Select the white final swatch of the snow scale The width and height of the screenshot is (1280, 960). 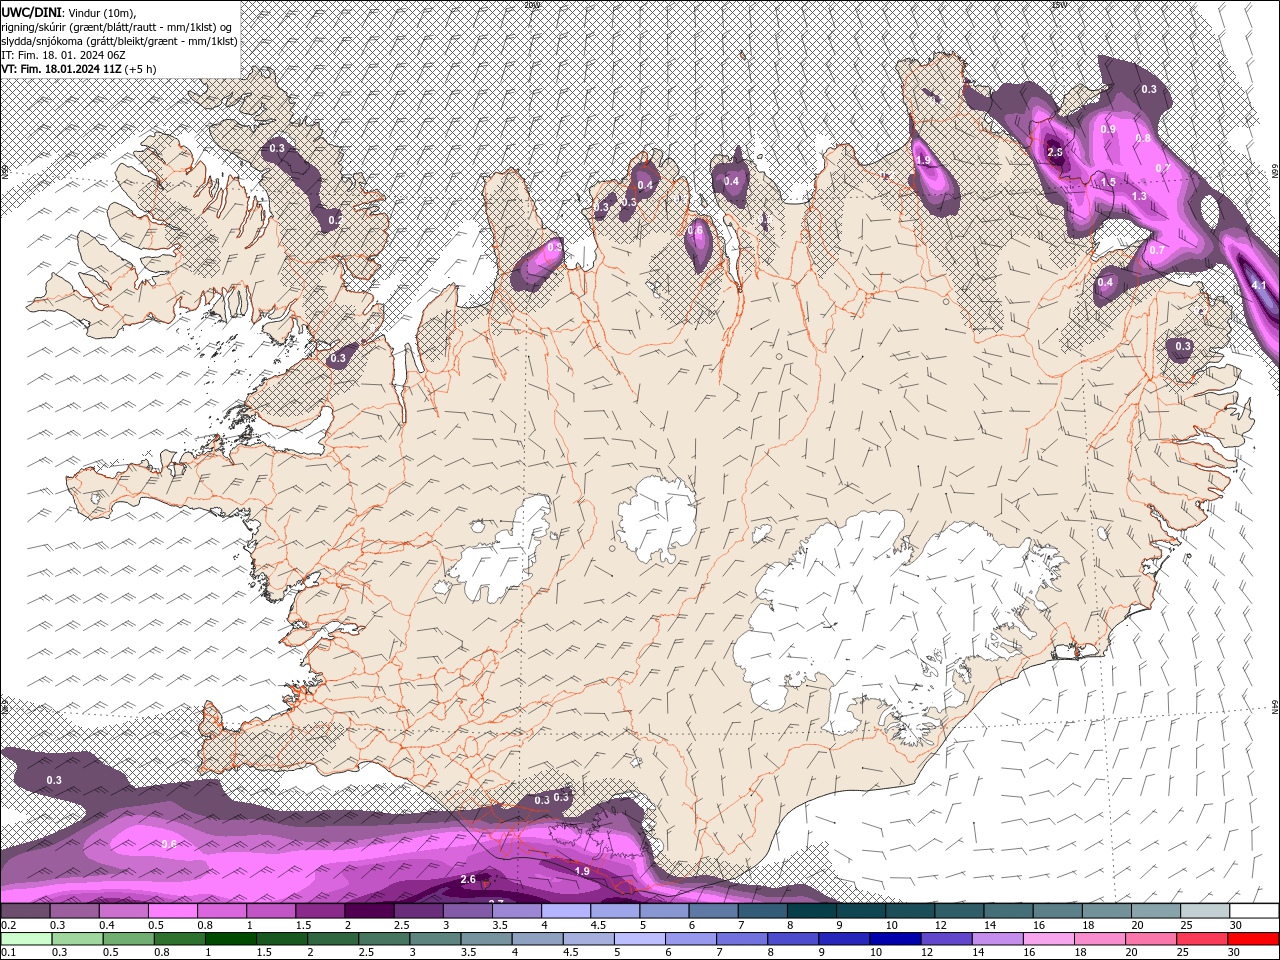click(x=1254, y=911)
